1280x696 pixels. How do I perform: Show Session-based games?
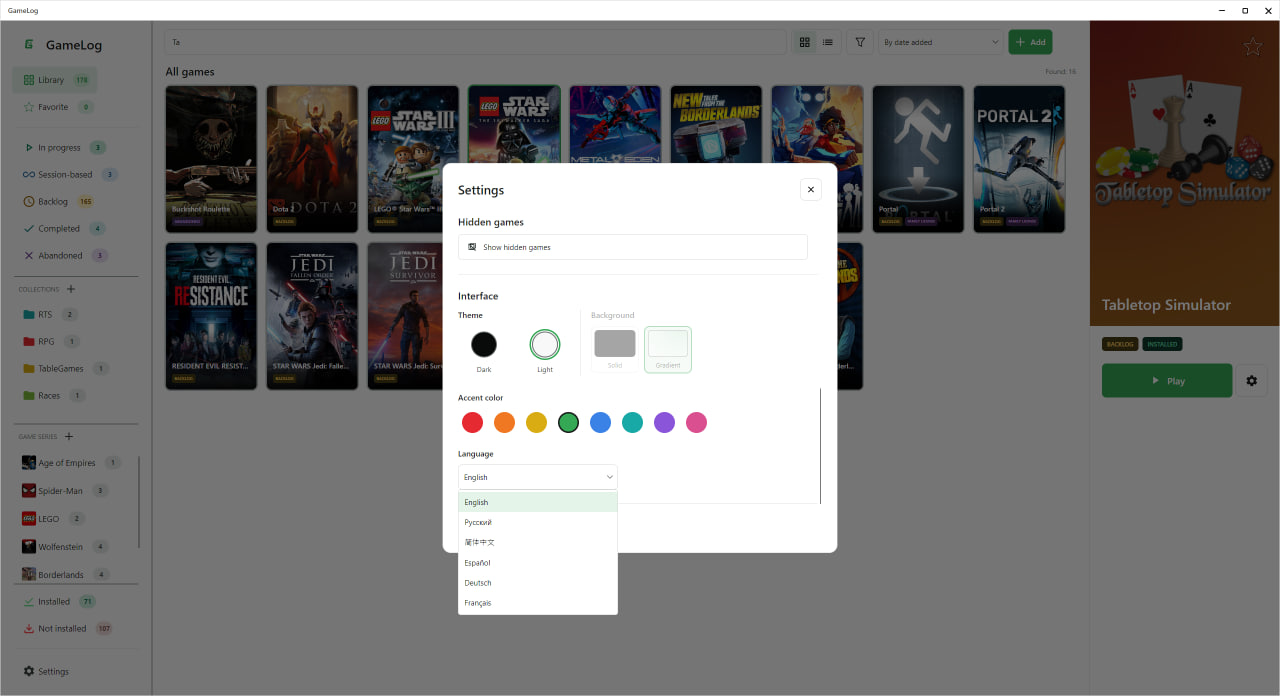tap(70, 175)
